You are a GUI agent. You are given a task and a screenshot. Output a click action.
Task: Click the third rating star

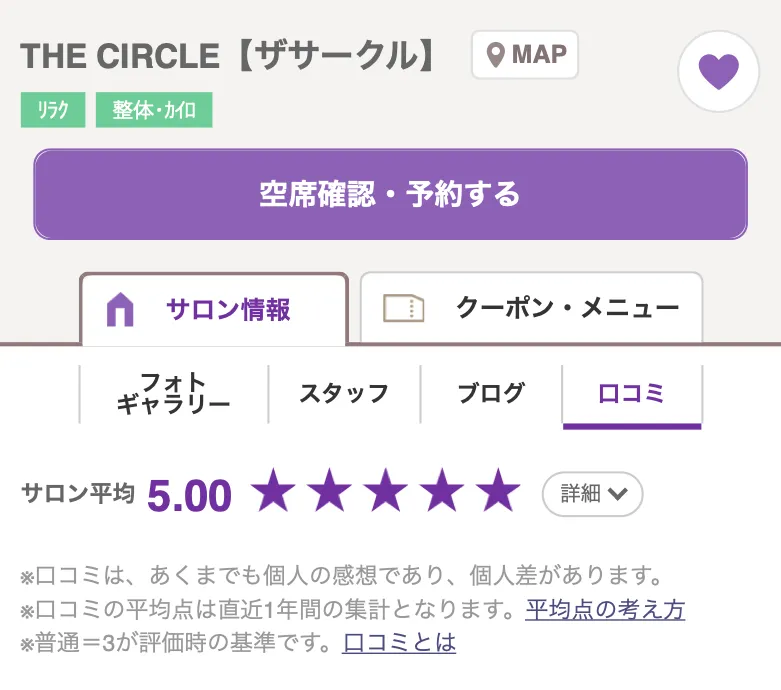(386, 490)
